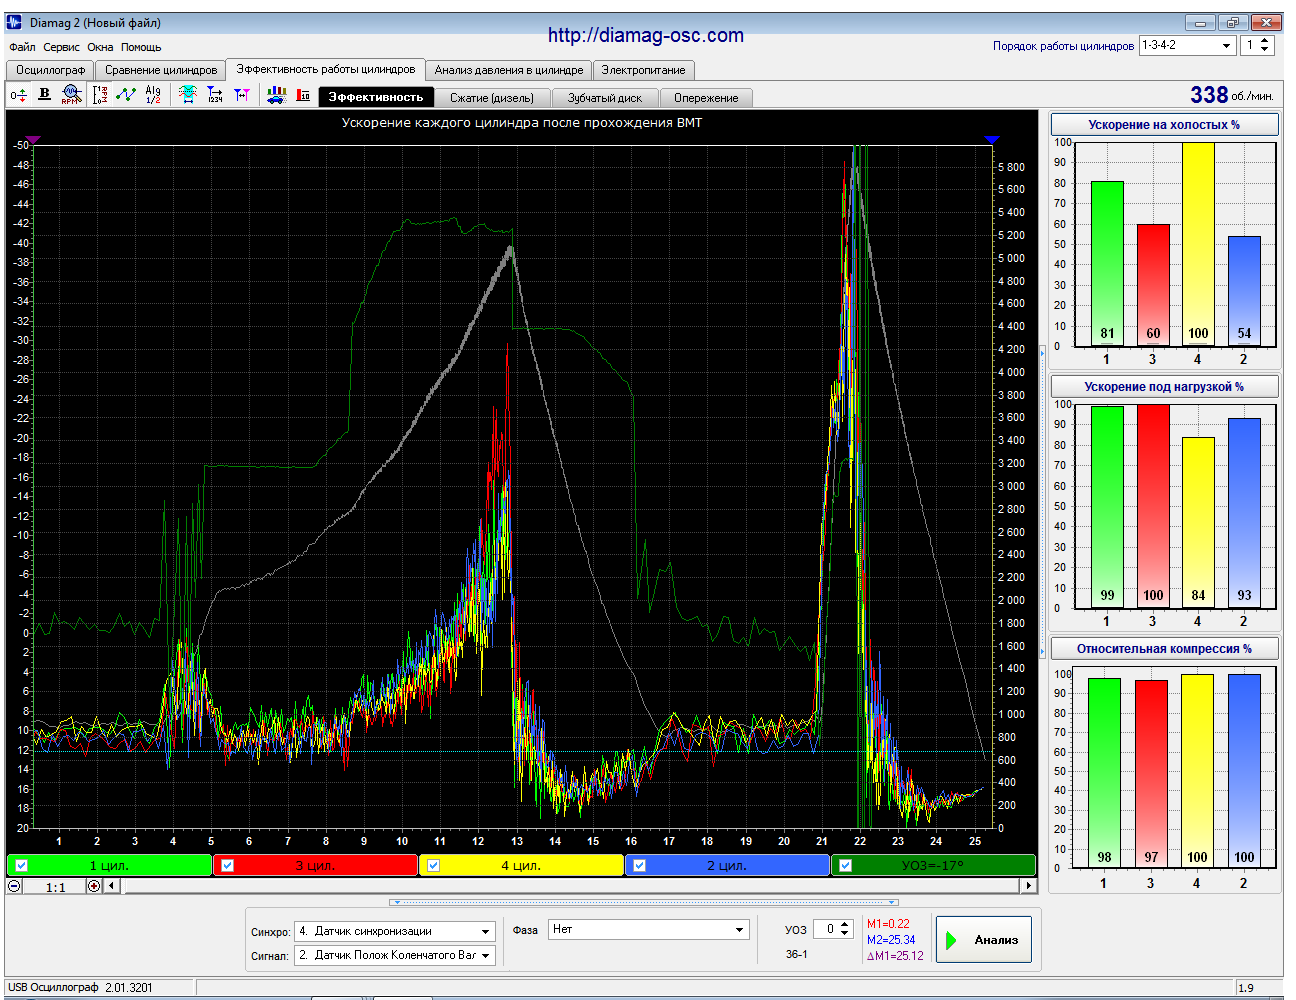Click the USB Осциллограф 2.01.3201 status text
Viewport: 1296px width, 1000px height.
pos(81,988)
